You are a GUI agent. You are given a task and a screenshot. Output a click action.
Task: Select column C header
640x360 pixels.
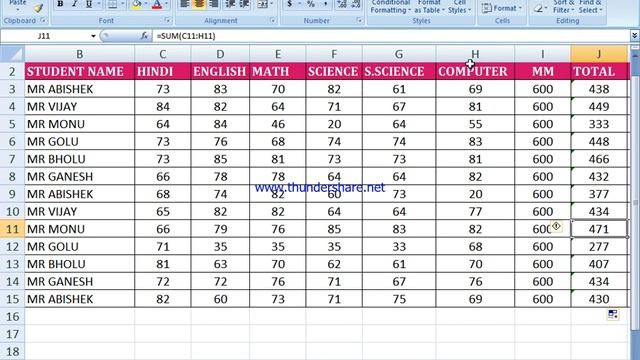162,54
